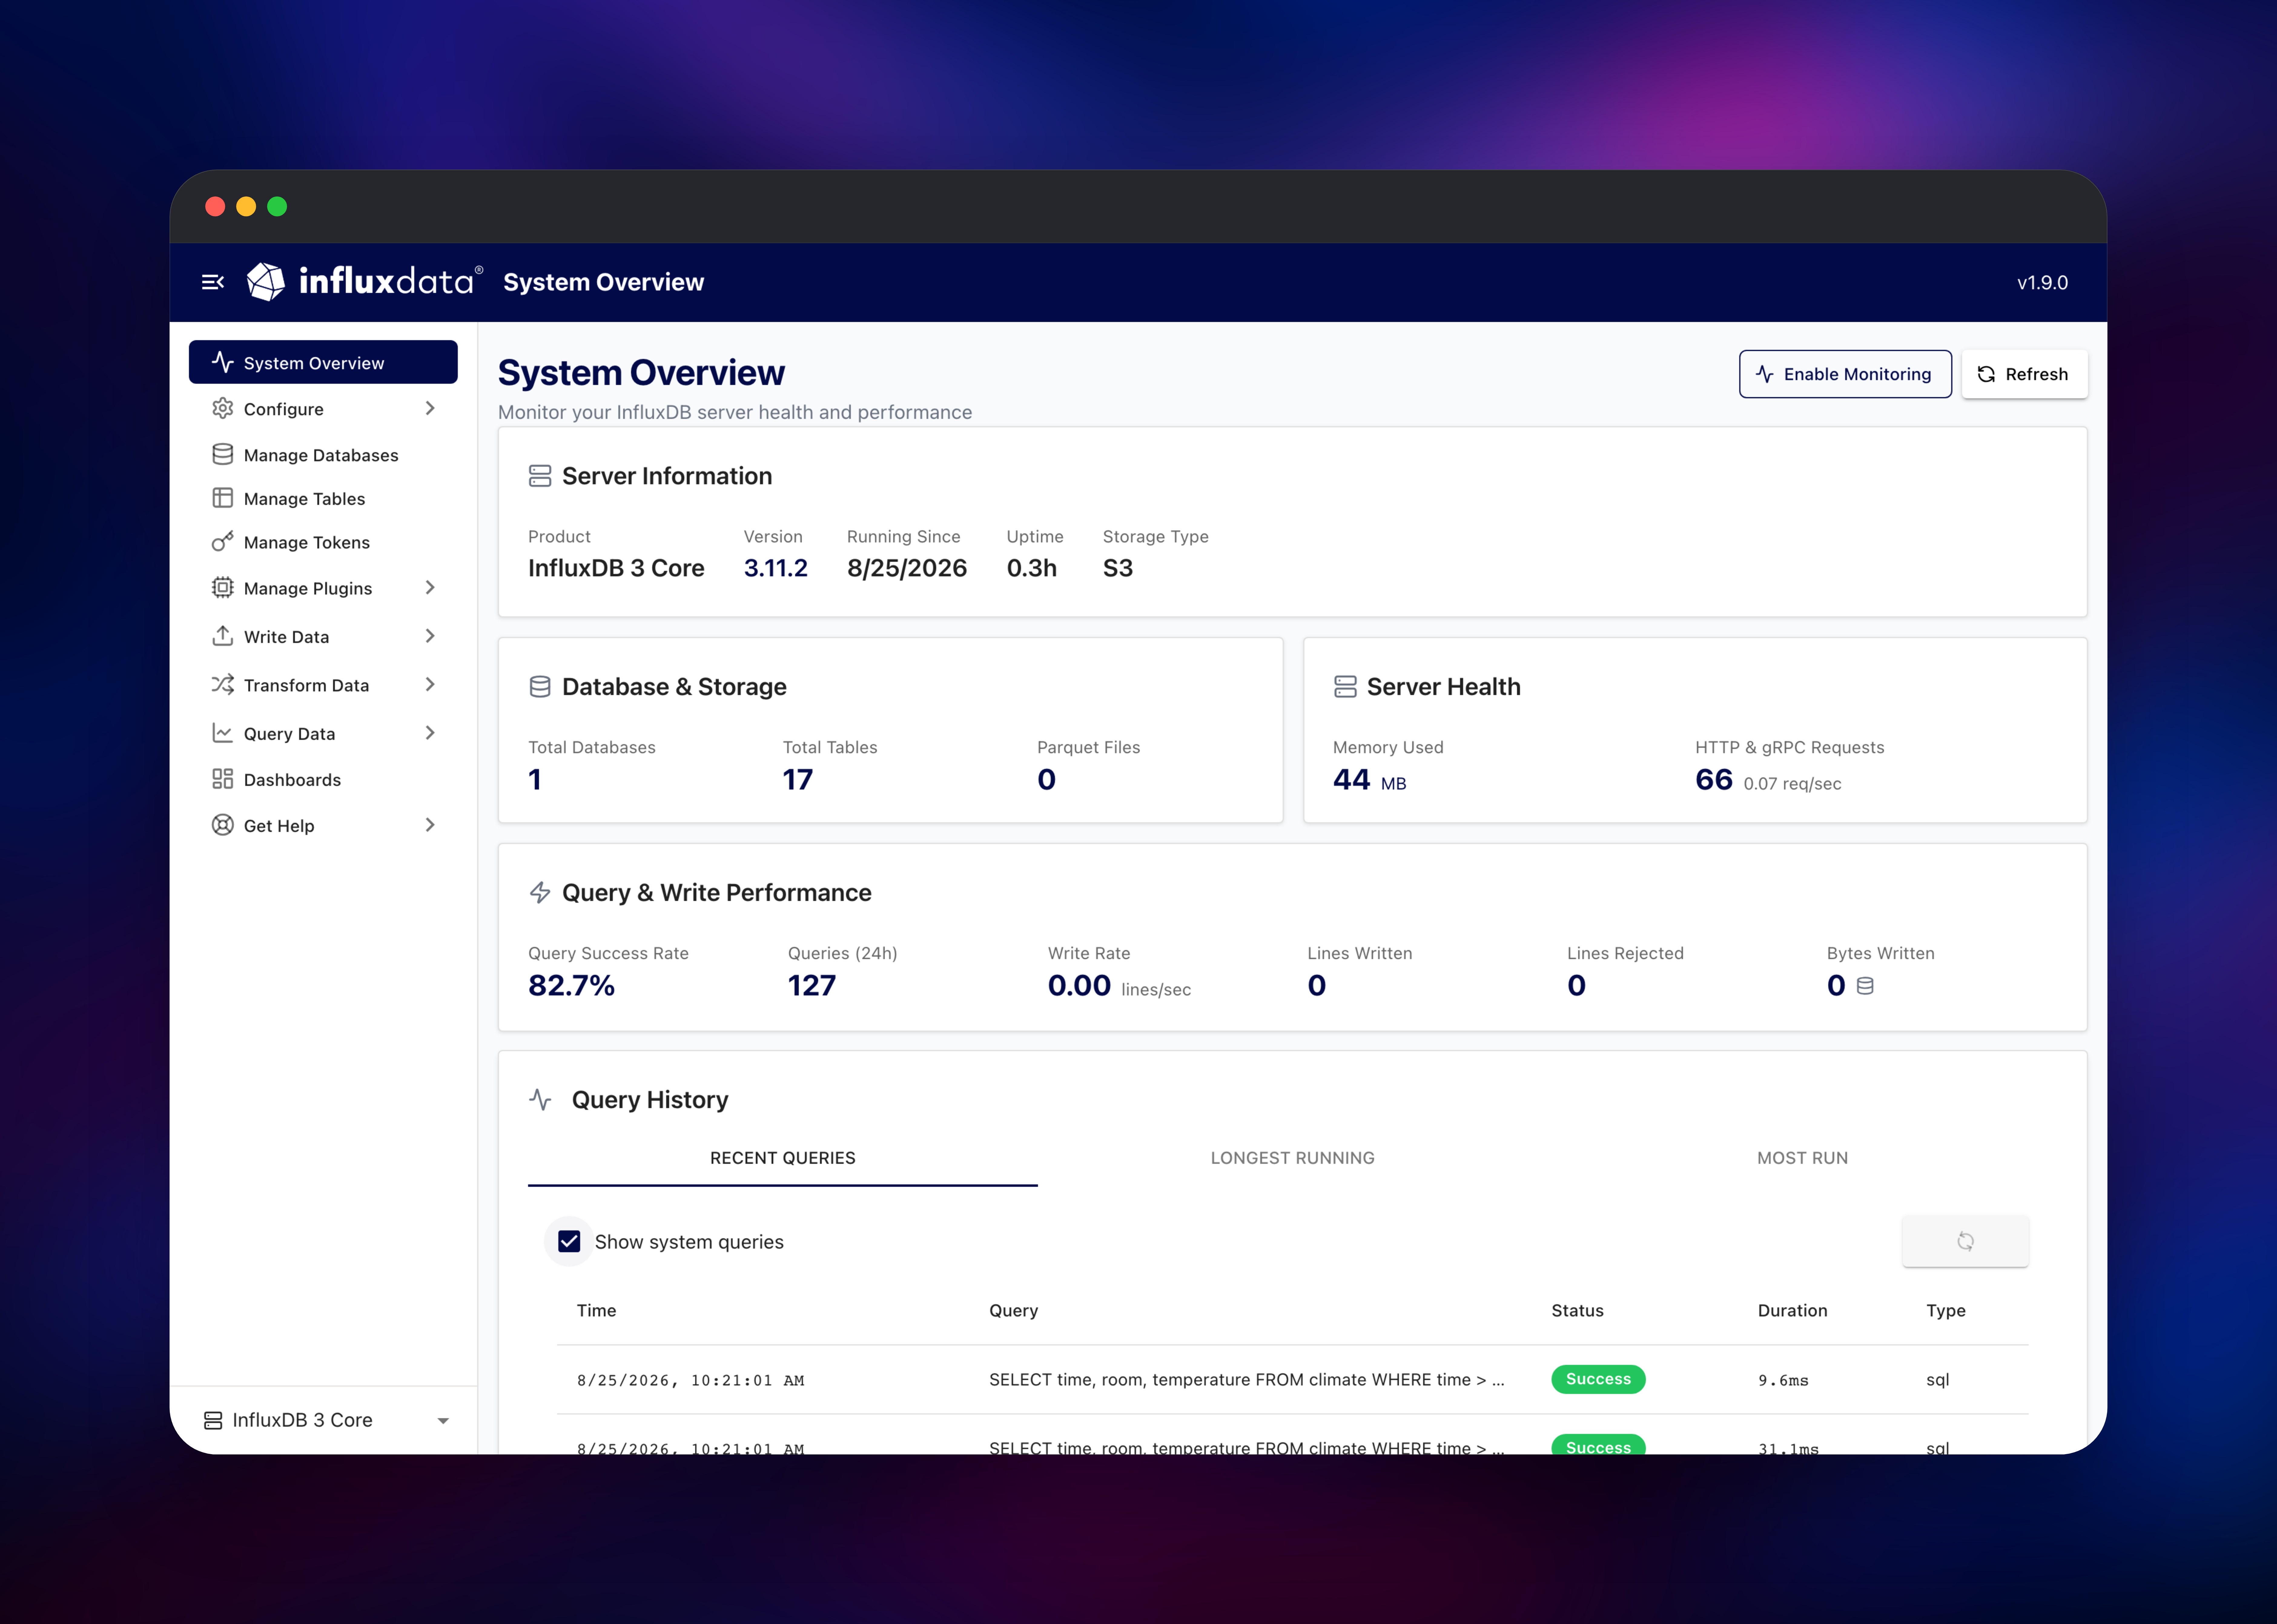Click the Dashboards tiles icon

point(223,779)
